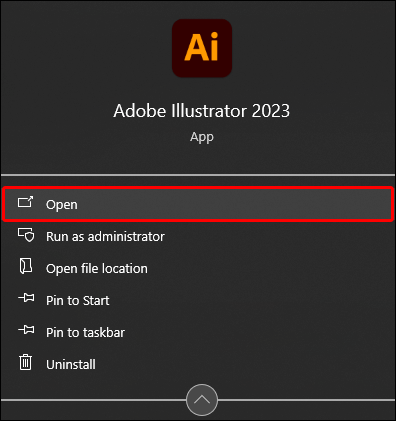
Task: Select Pin to Start
Action: [x=198, y=300]
